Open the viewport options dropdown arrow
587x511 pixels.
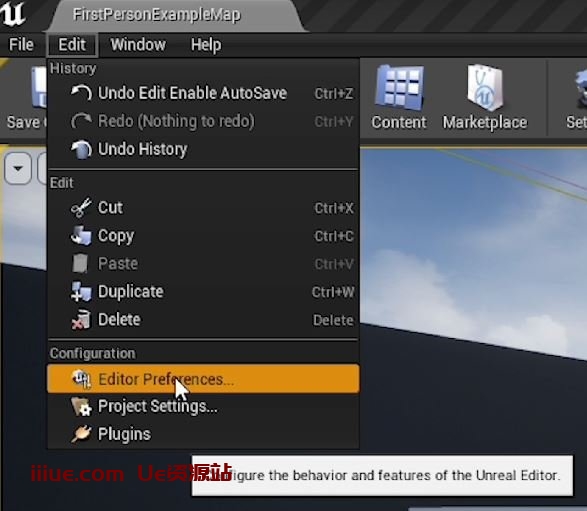(18, 168)
